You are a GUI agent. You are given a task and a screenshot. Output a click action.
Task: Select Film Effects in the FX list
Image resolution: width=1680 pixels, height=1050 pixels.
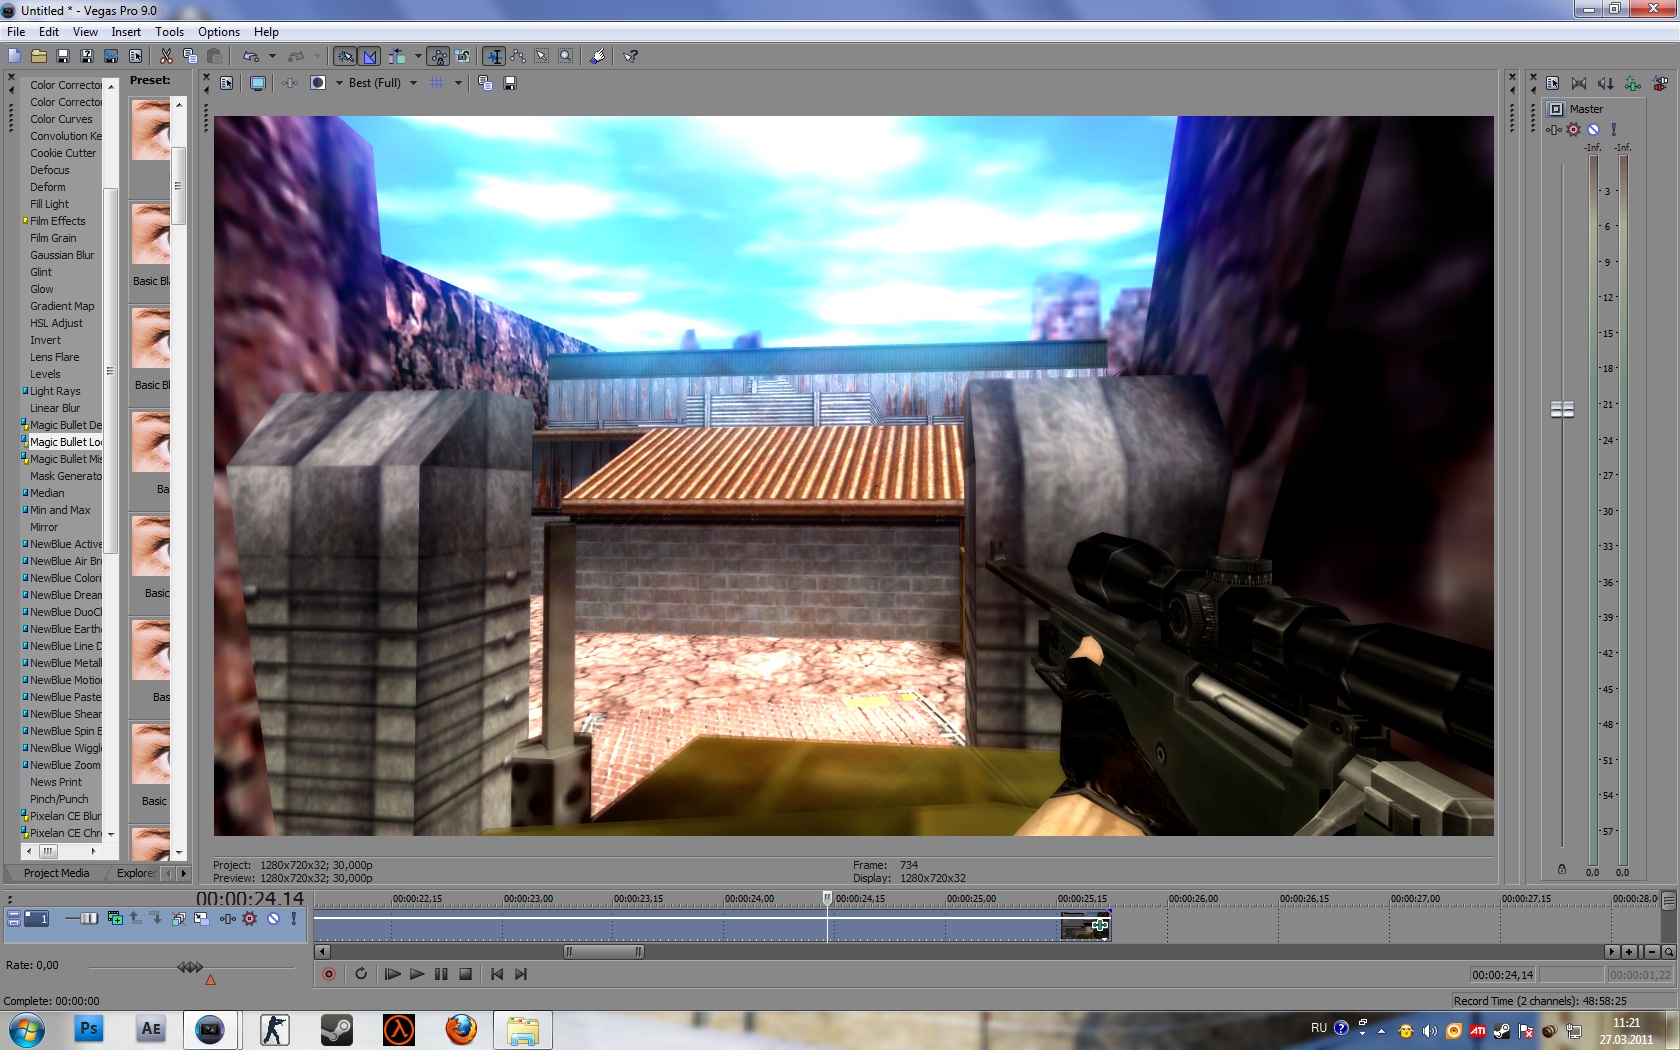(x=57, y=221)
